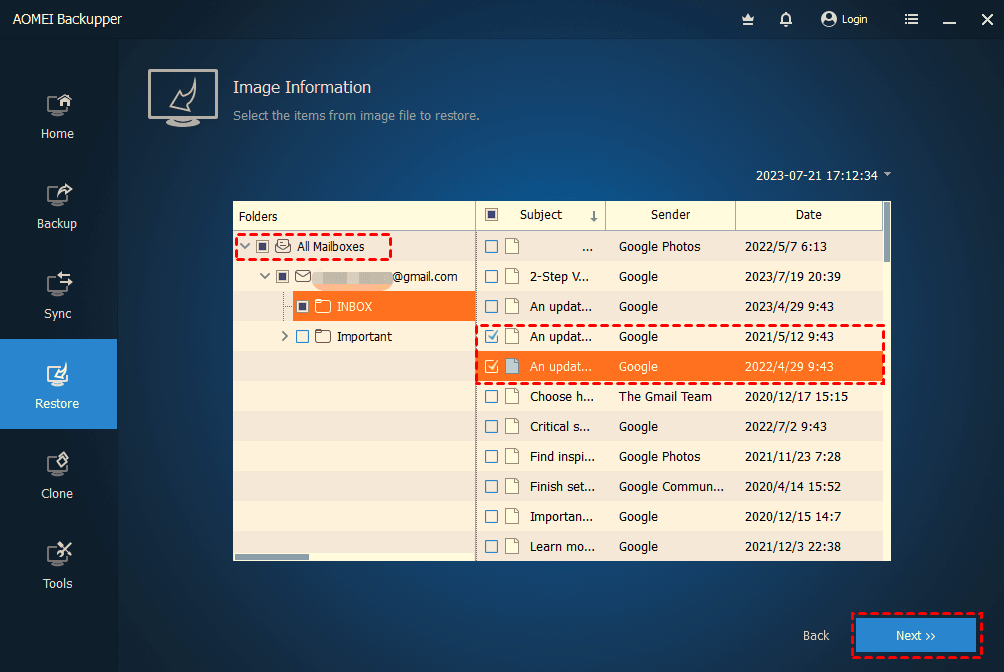The image size is (1004, 672).
Task: Tick the checkbox for The Gmail Team email
Action: 491,397
